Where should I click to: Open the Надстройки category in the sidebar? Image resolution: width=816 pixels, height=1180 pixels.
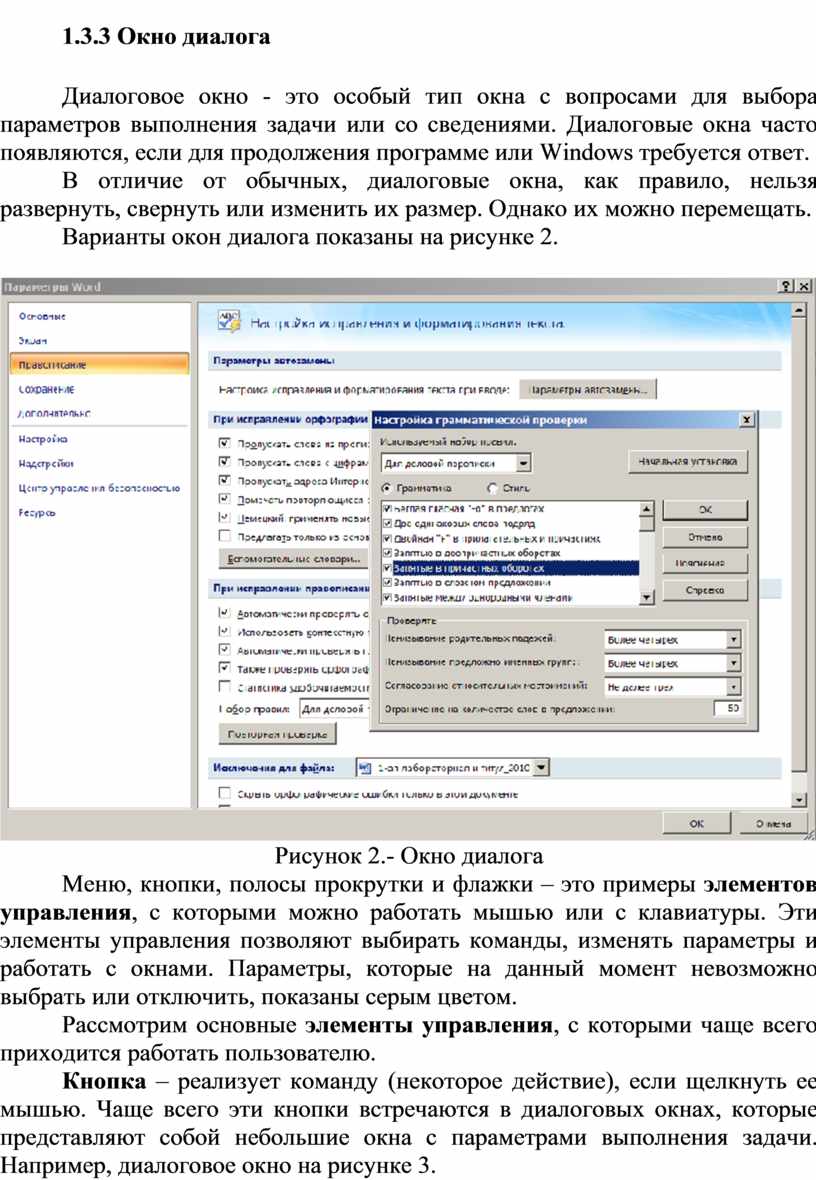46,464
